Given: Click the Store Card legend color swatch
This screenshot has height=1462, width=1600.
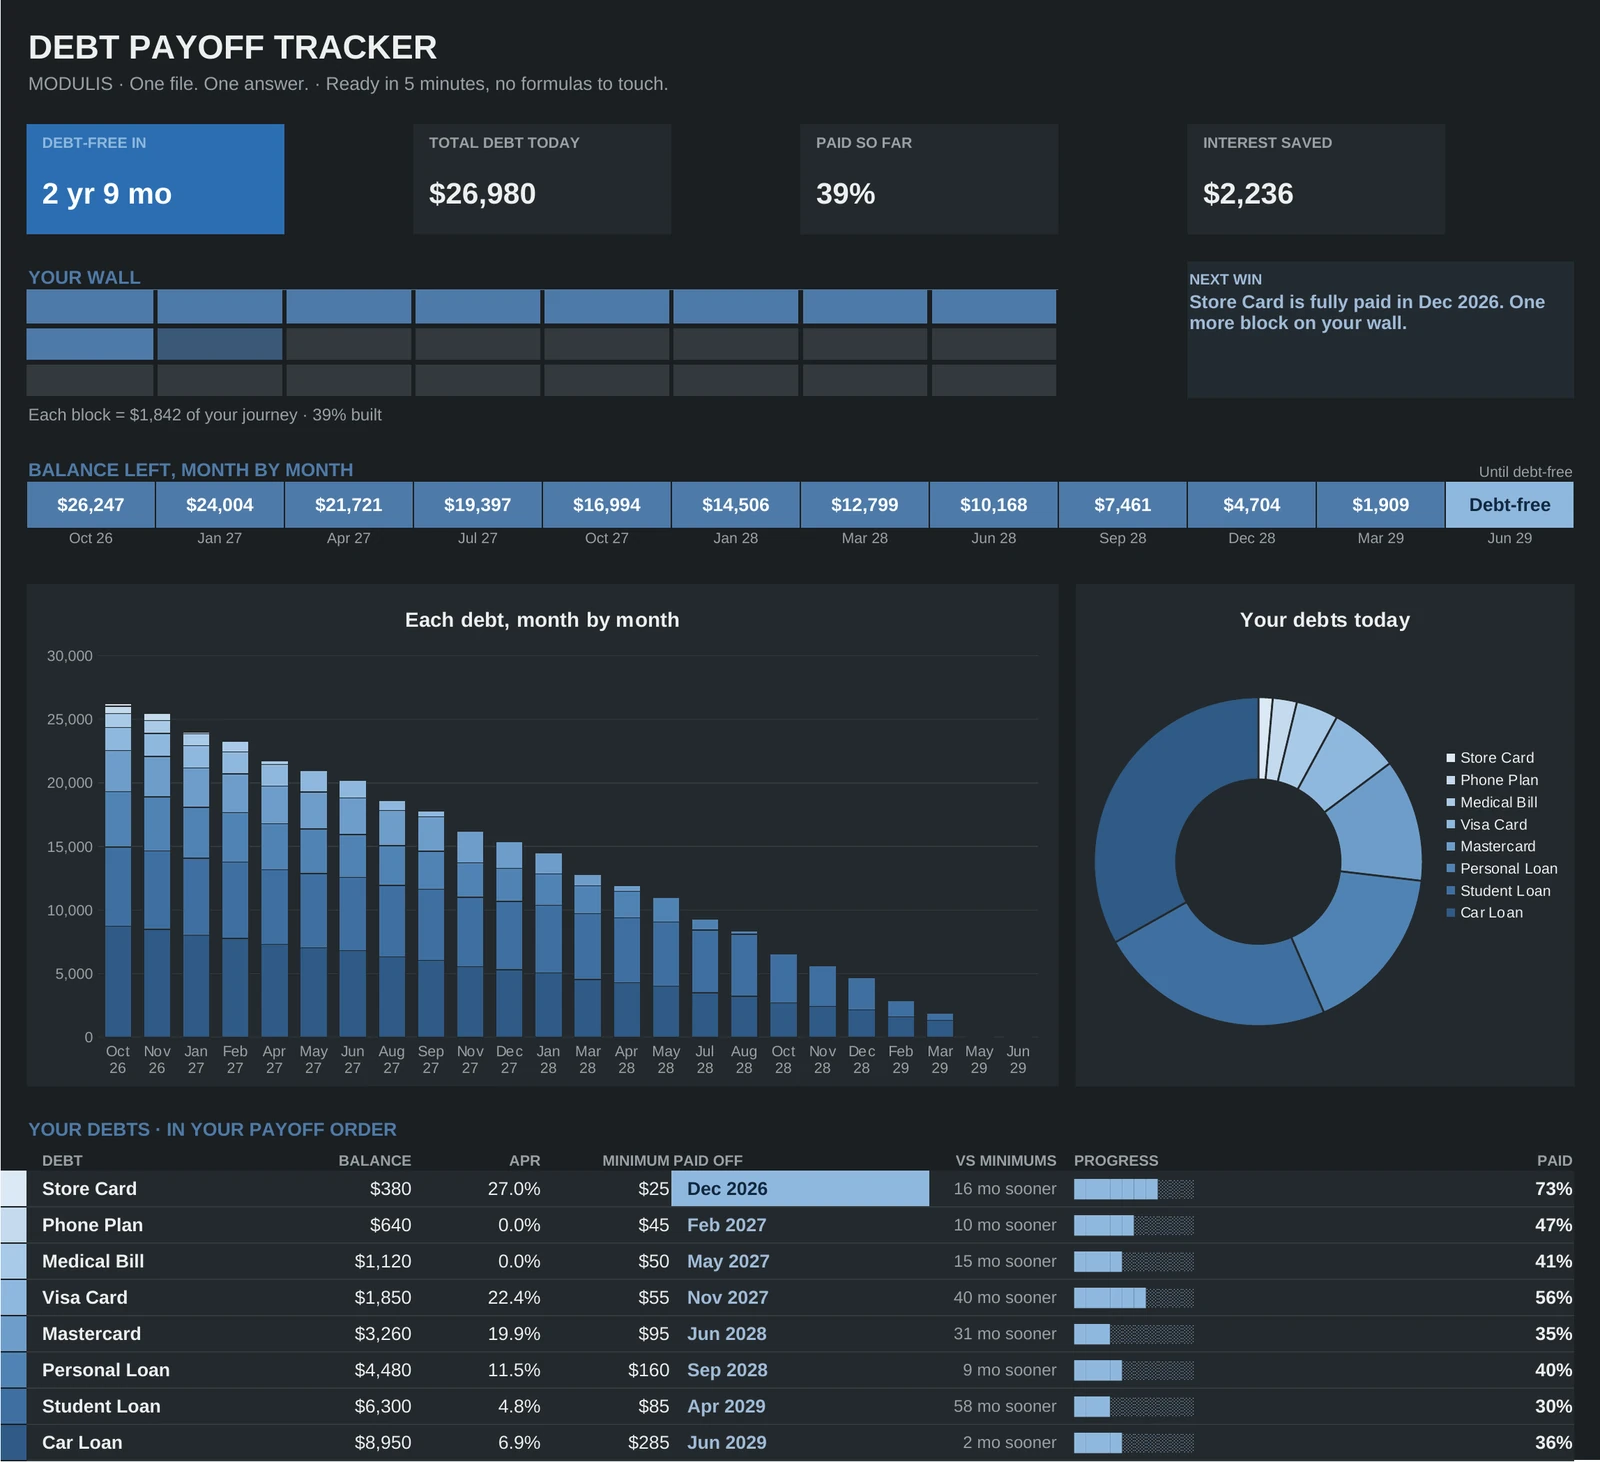Looking at the screenshot, I should click(1451, 758).
